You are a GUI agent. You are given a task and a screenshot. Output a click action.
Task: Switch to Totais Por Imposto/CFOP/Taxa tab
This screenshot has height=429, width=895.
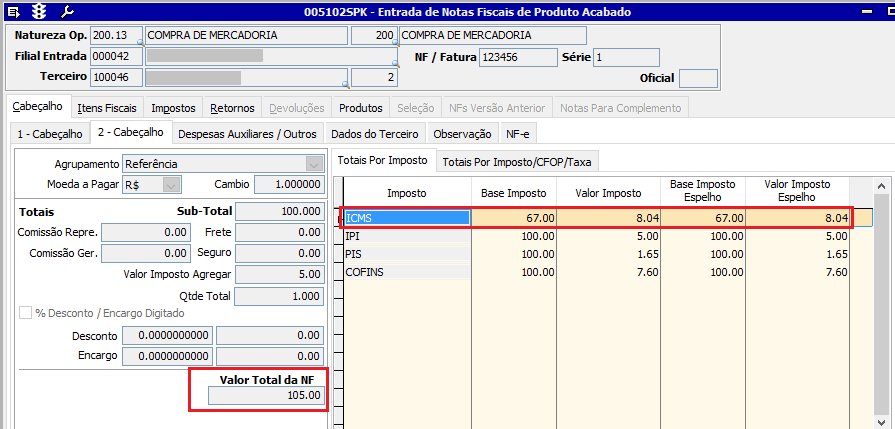click(x=517, y=162)
